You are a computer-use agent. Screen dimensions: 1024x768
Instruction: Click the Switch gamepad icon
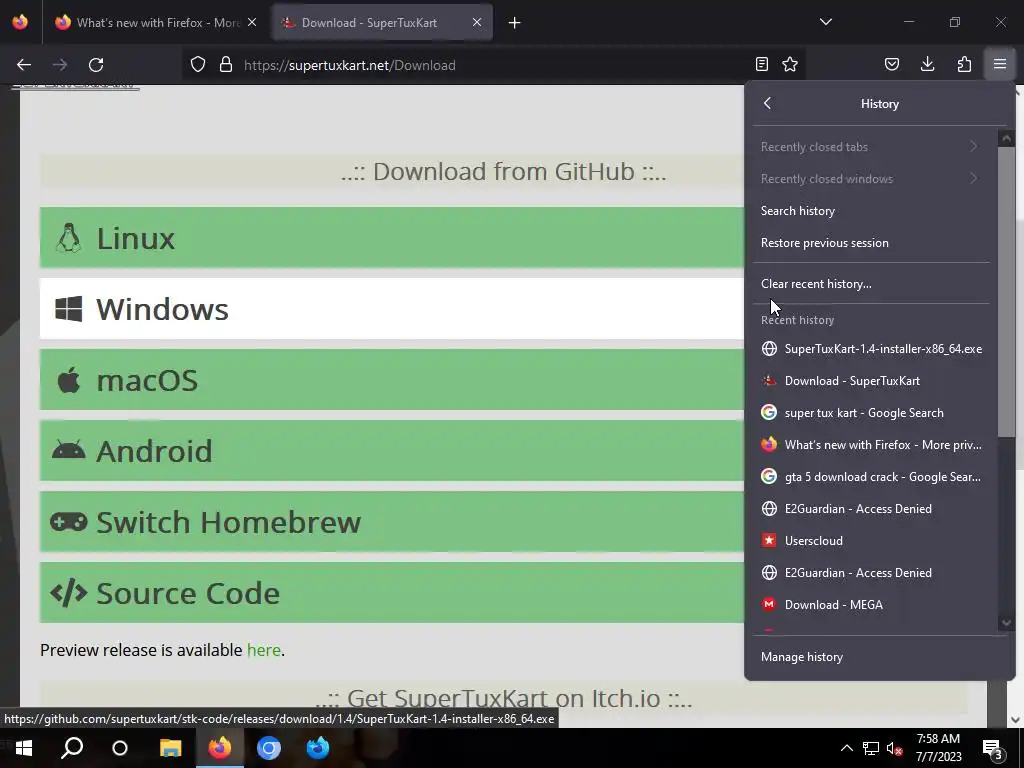[x=69, y=522]
